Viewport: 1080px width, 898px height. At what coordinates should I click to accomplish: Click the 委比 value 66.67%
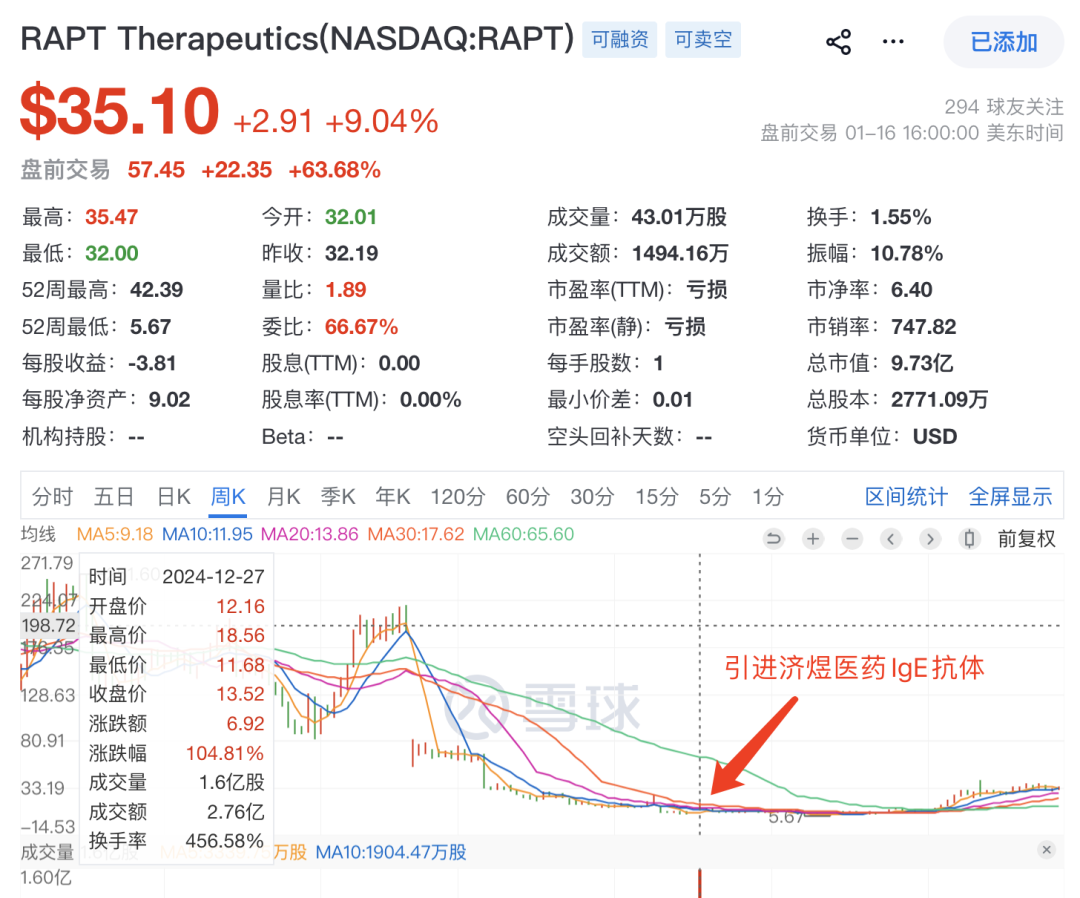pyautogui.click(x=362, y=326)
